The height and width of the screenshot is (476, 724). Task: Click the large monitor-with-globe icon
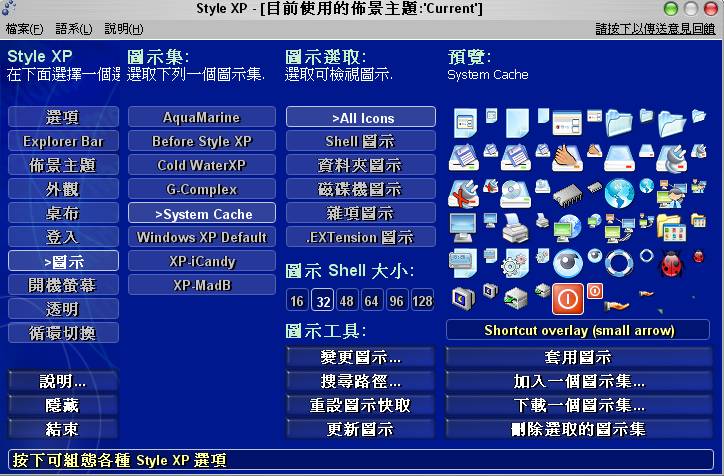[x=567, y=228]
